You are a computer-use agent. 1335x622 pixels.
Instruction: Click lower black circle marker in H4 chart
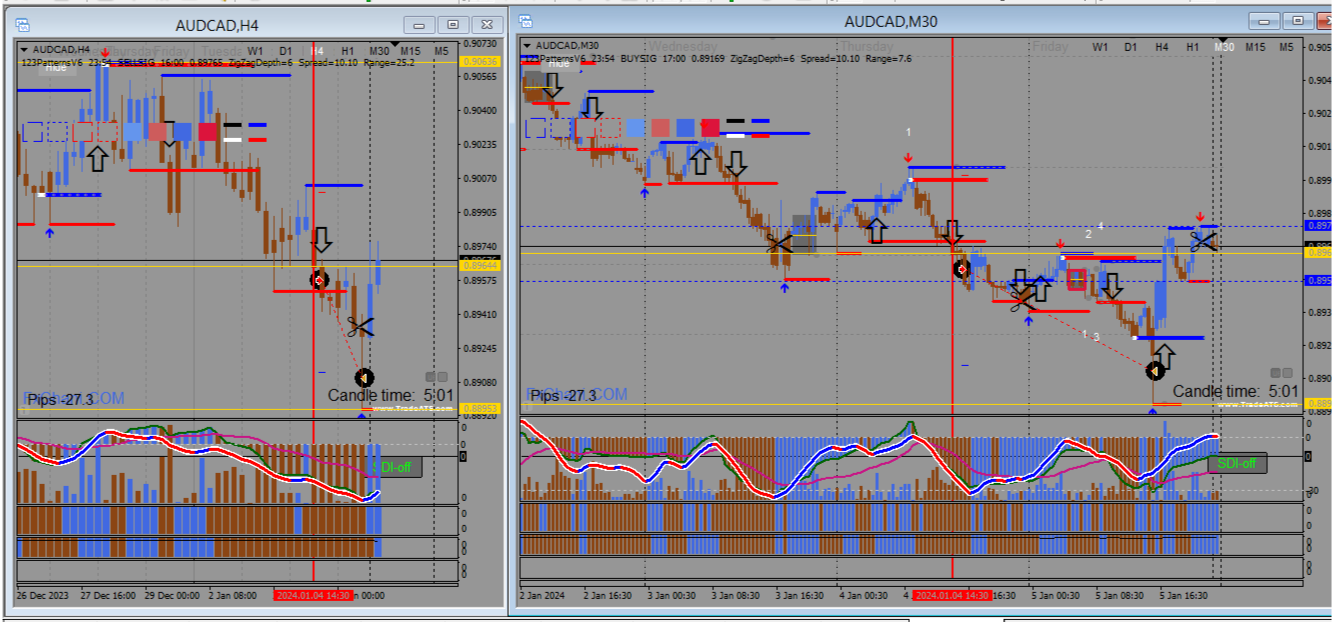tap(365, 377)
